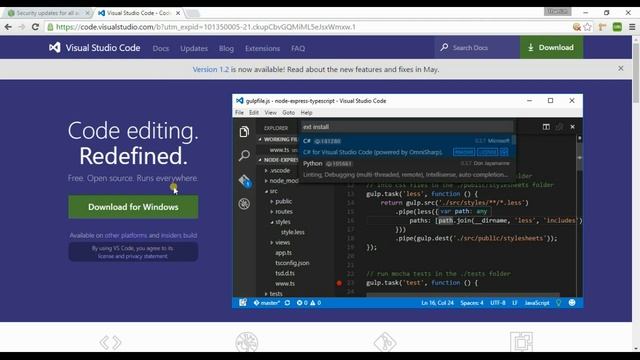Open the Extensions page link
This screenshot has height=360, width=640.
(x=262, y=48)
